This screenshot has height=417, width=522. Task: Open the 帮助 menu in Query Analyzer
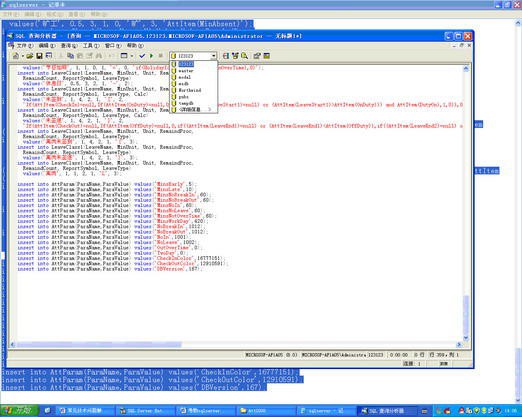[x=135, y=46]
